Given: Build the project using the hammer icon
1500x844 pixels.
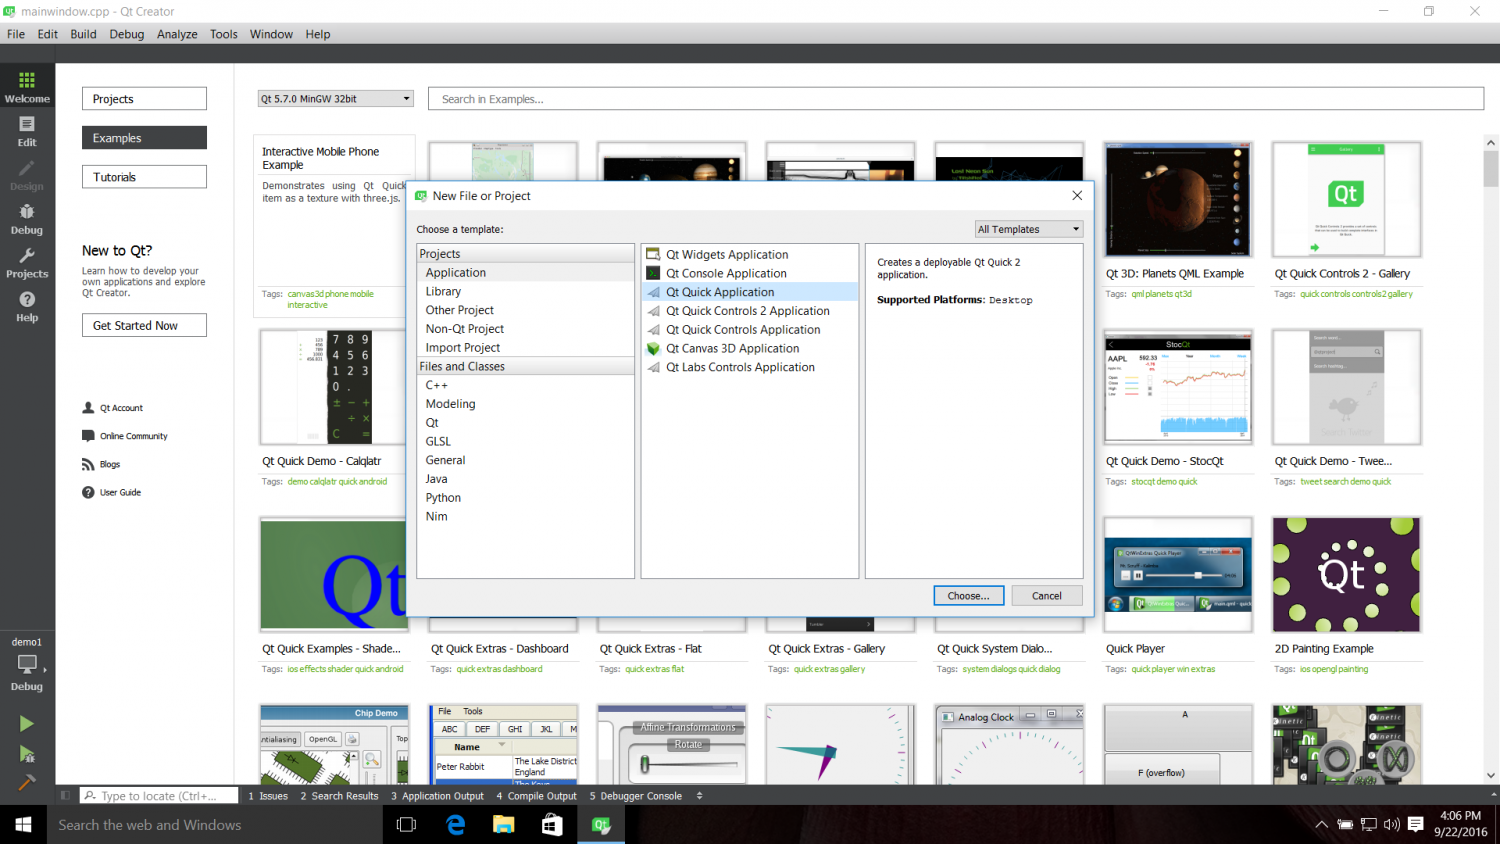Looking at the screenshot, I should [x=27, y=783].
